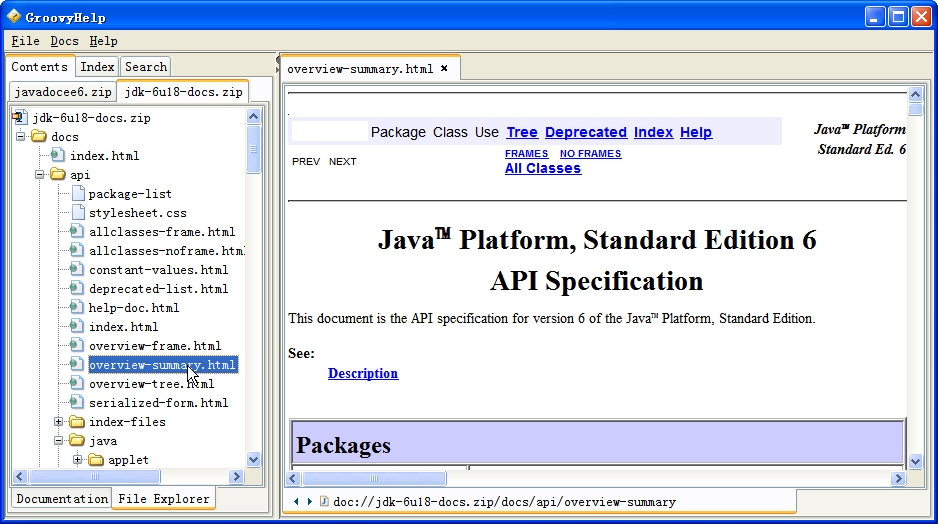Select the File Explorer bottom tab
The width and height of the screenshot is (938, 524).
click(163, 498)
